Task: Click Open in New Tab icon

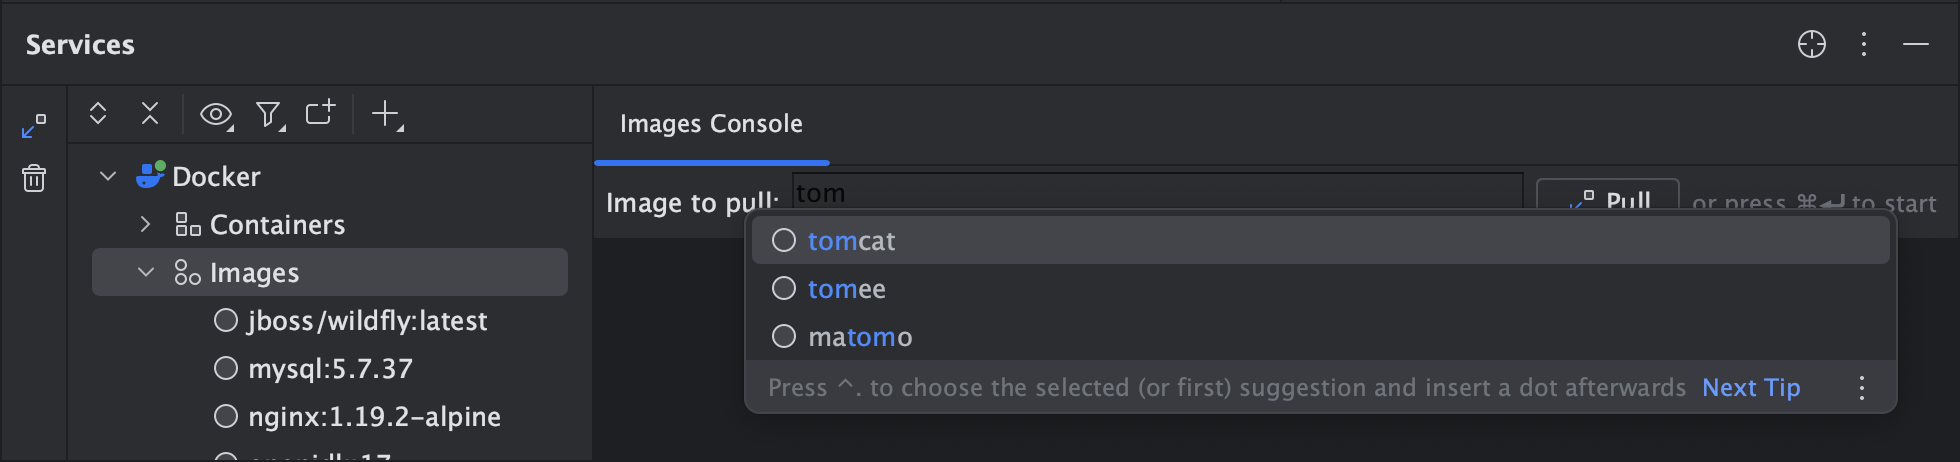Action: [x=320, y=113]
